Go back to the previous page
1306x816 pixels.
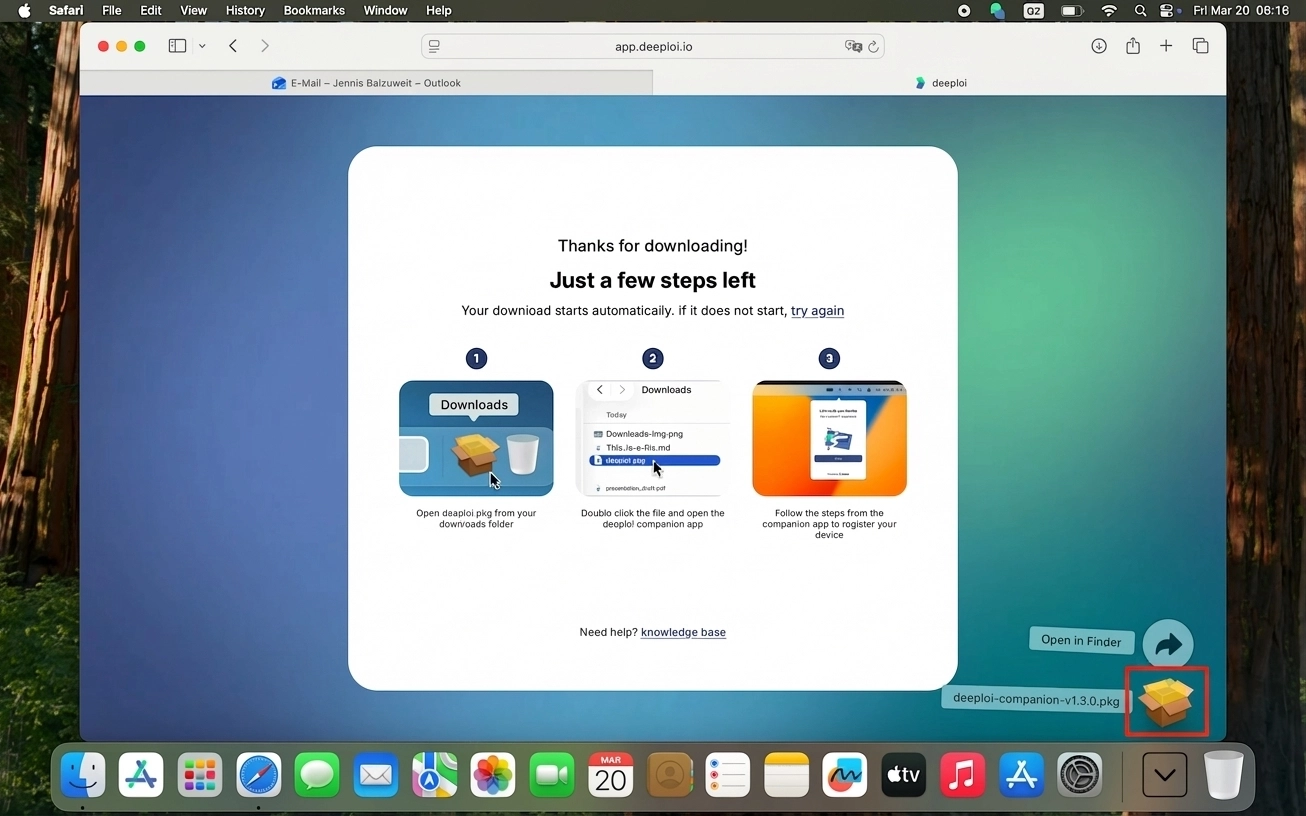(x=233, y=46)
